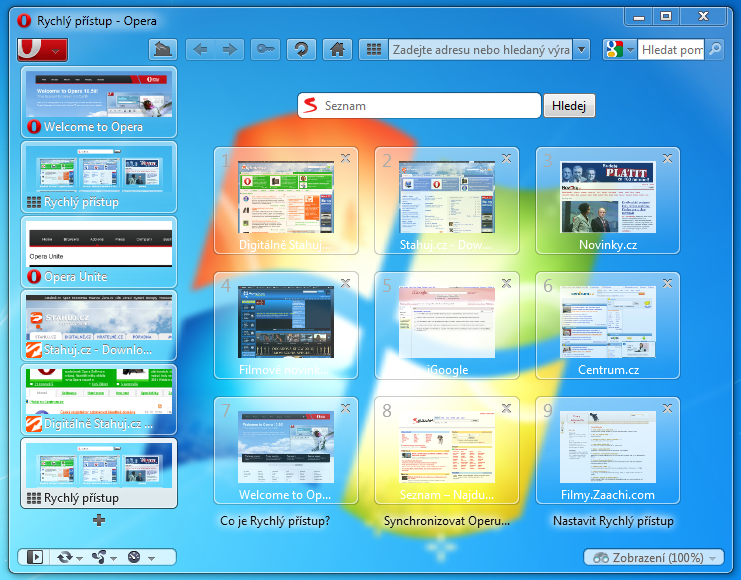741x580 pixels.
Task: Click 'Synchronizovat Operu...' link
Action: click(x=447, y=521)
